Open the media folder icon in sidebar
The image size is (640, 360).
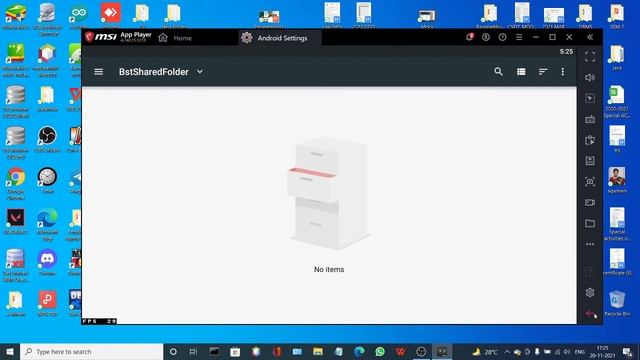click(590, 223)
